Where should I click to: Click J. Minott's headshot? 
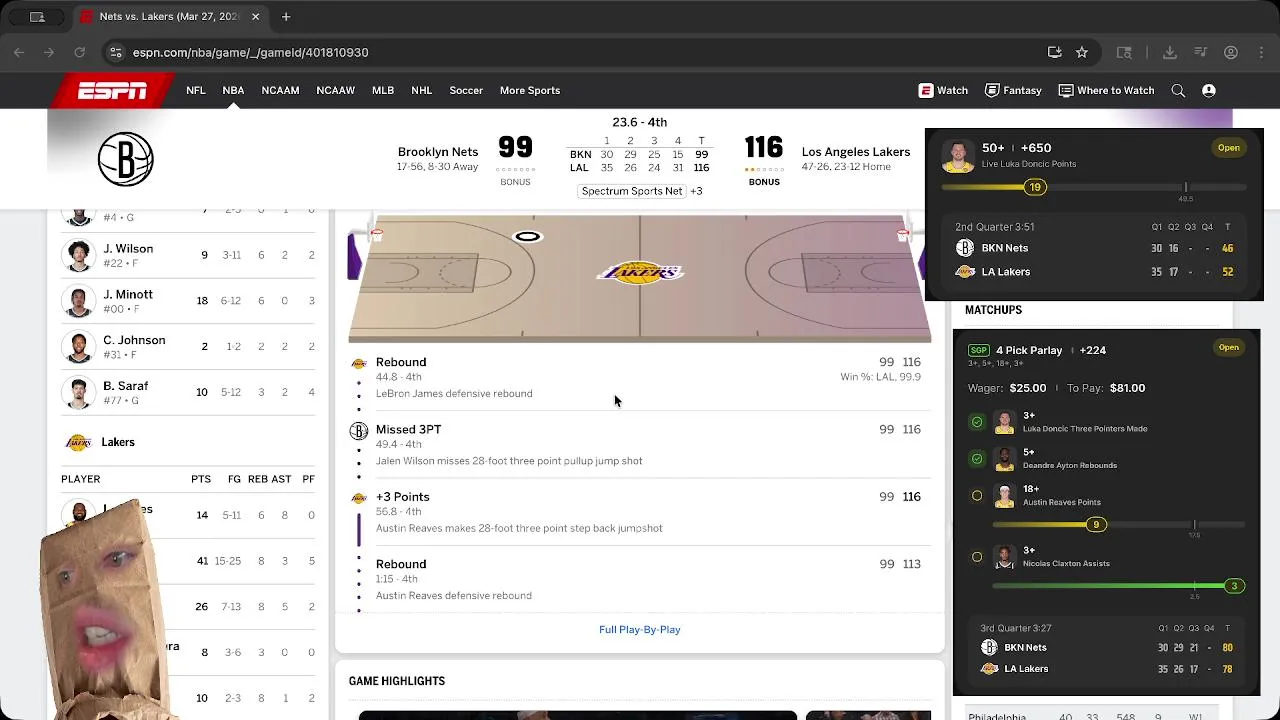coord(78,301)
